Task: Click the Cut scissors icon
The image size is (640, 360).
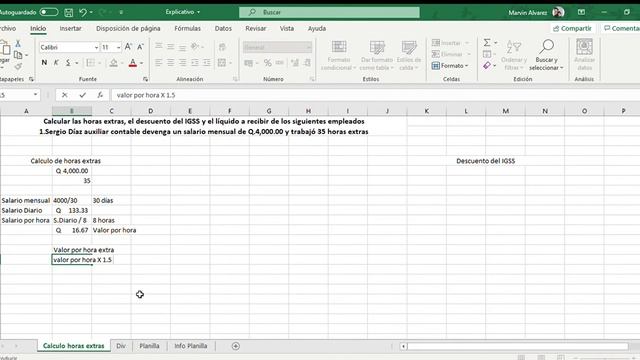Action: 18,43
